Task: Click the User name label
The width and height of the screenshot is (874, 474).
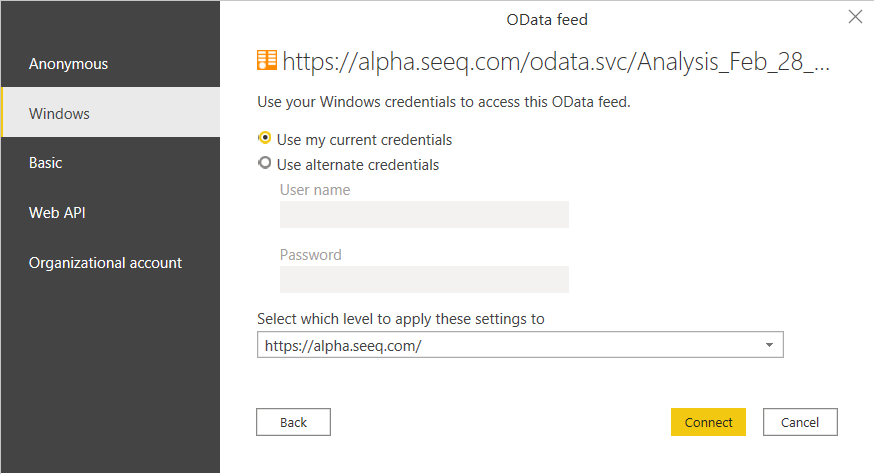Action: coord(315,190)
